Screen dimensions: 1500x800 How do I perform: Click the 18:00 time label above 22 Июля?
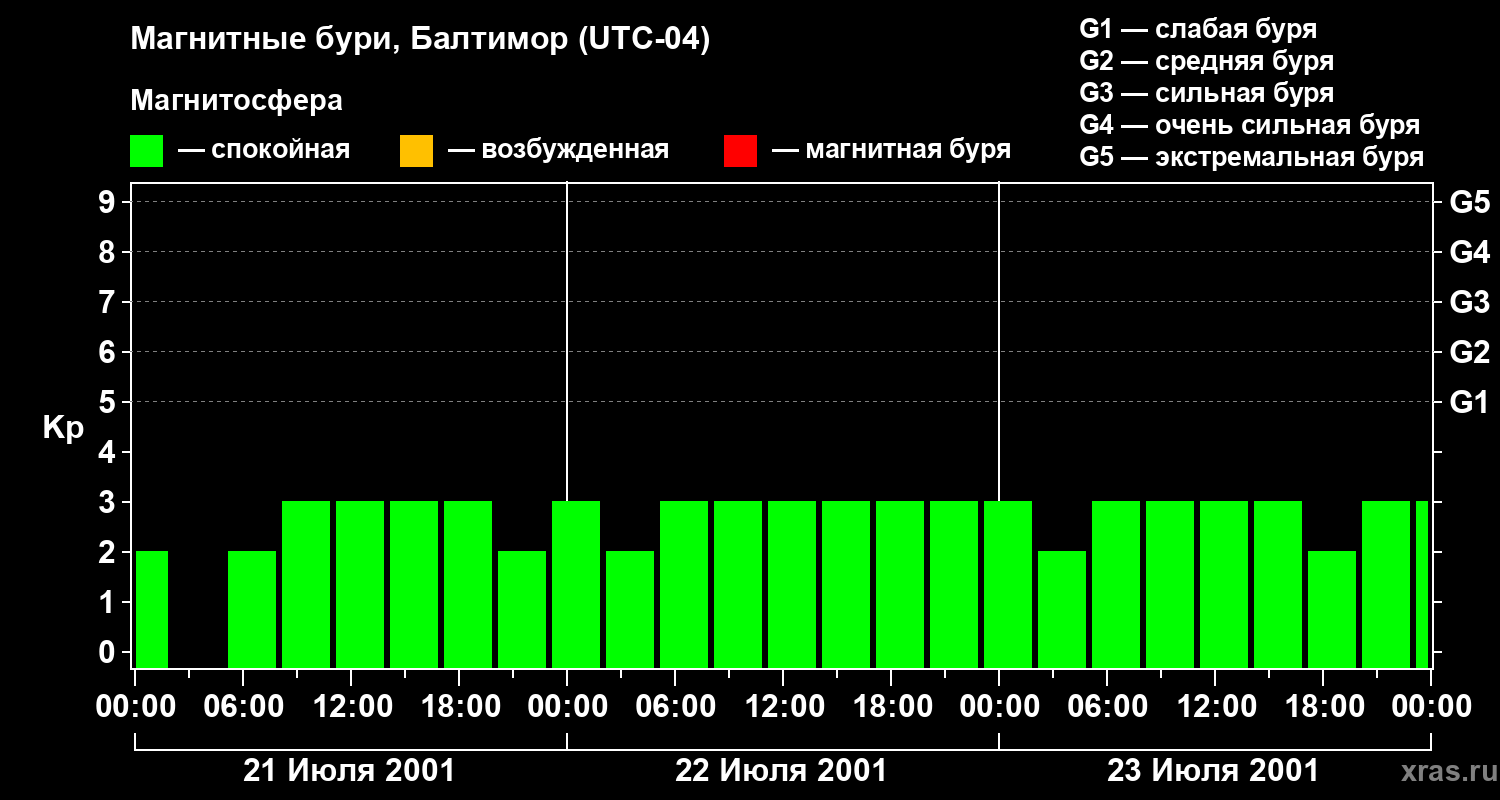(891, 707)
